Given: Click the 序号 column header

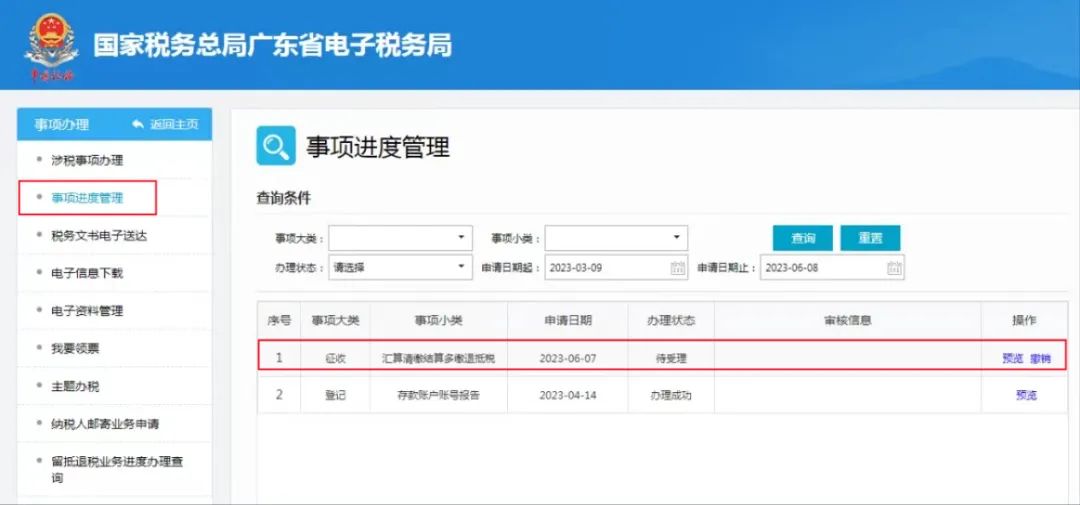Looking at the screenshot, I should point(279,320).
